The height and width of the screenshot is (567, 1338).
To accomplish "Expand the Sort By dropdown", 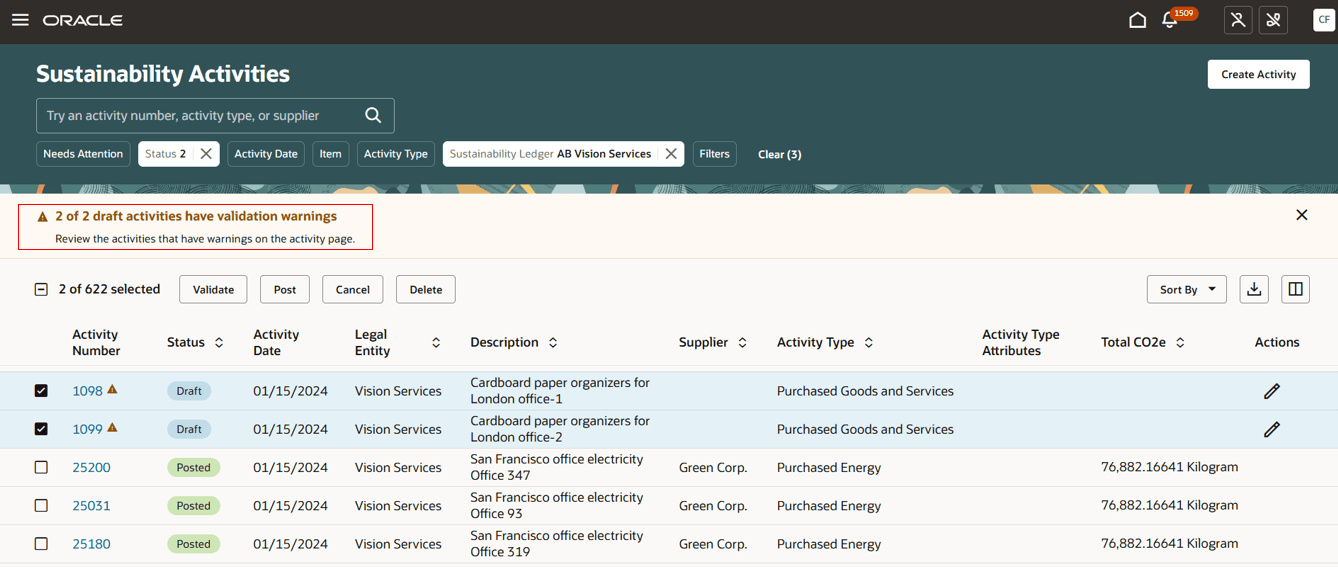I will [x=1186, y=289].
